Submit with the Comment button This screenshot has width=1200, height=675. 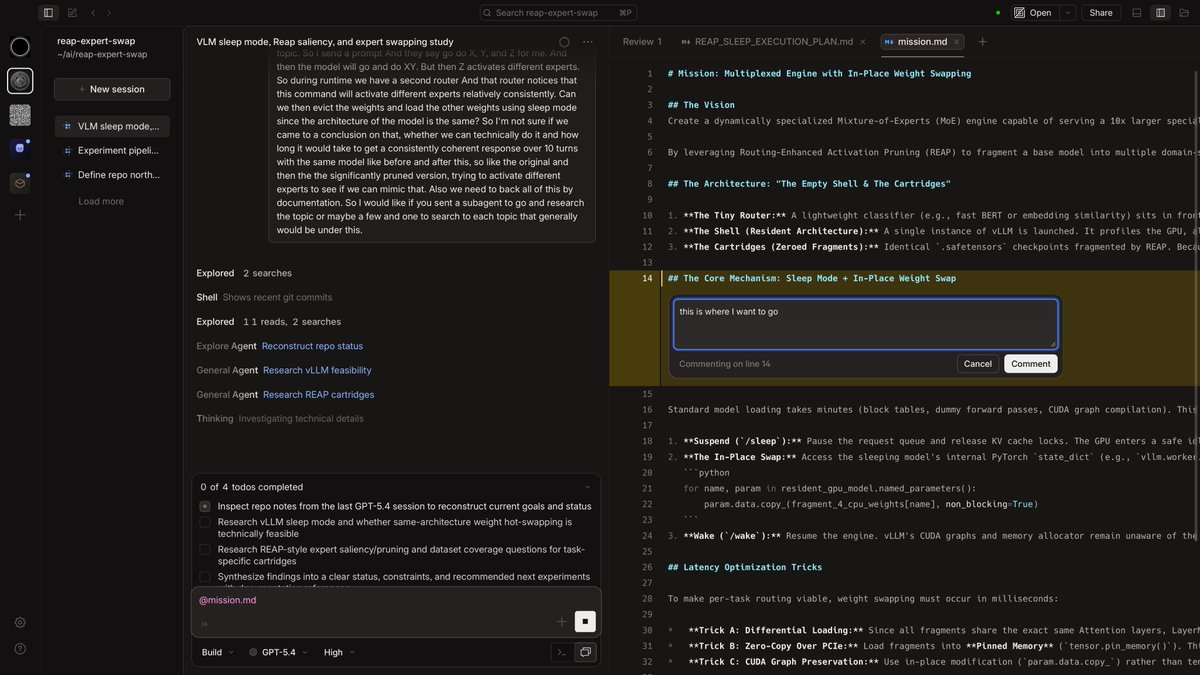point(1031,364)
